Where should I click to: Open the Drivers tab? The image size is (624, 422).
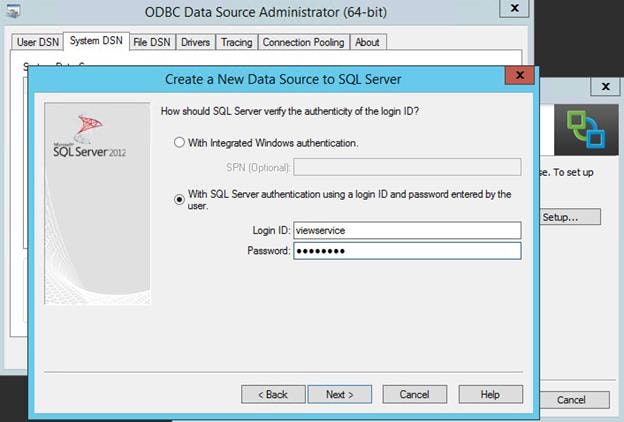coord(195,42)
